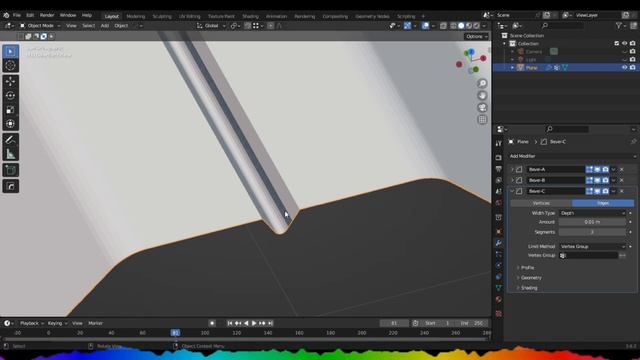640x360 pixels.
Task: Open the Add Modifier dropdown
Action: pyautogui.click(x=572, y=156)
